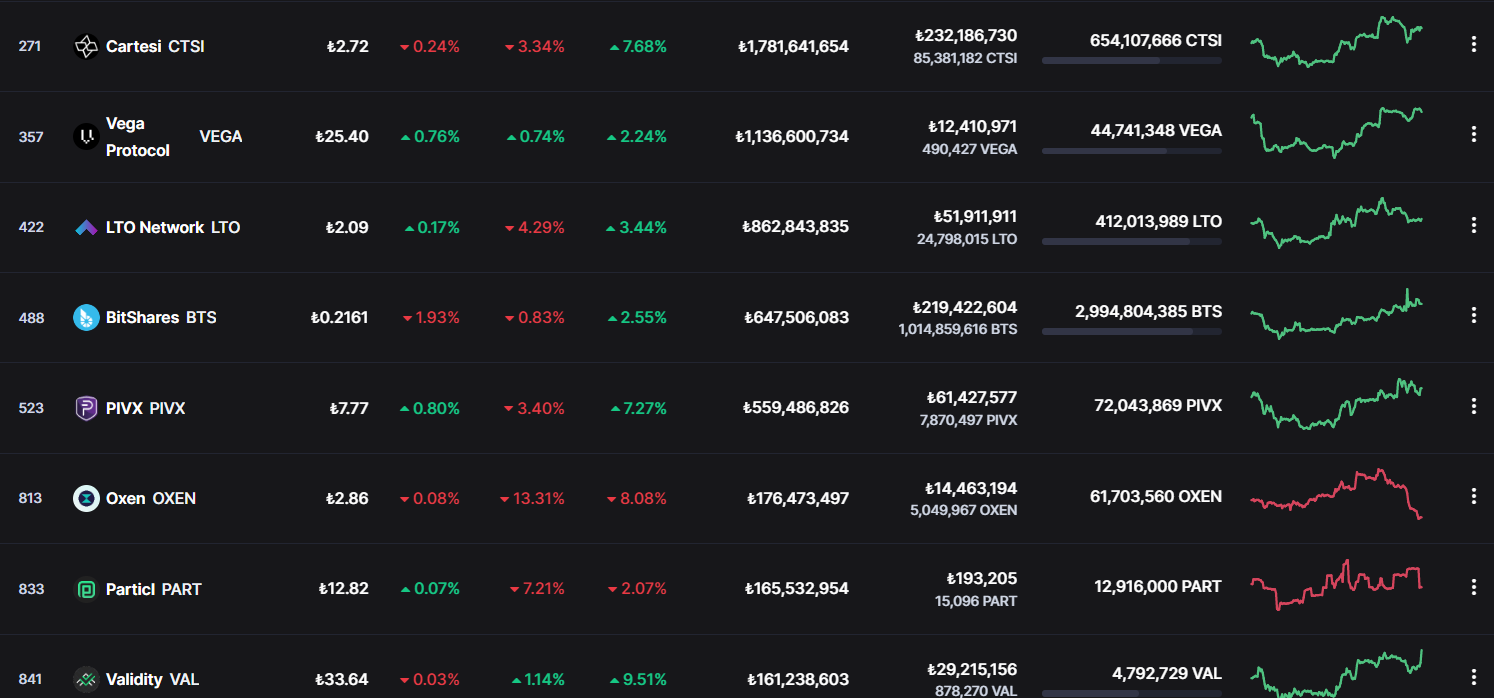Click the Validity logo icon
Viewport: 1494px width, 698px height.
[x=87, y=679]
